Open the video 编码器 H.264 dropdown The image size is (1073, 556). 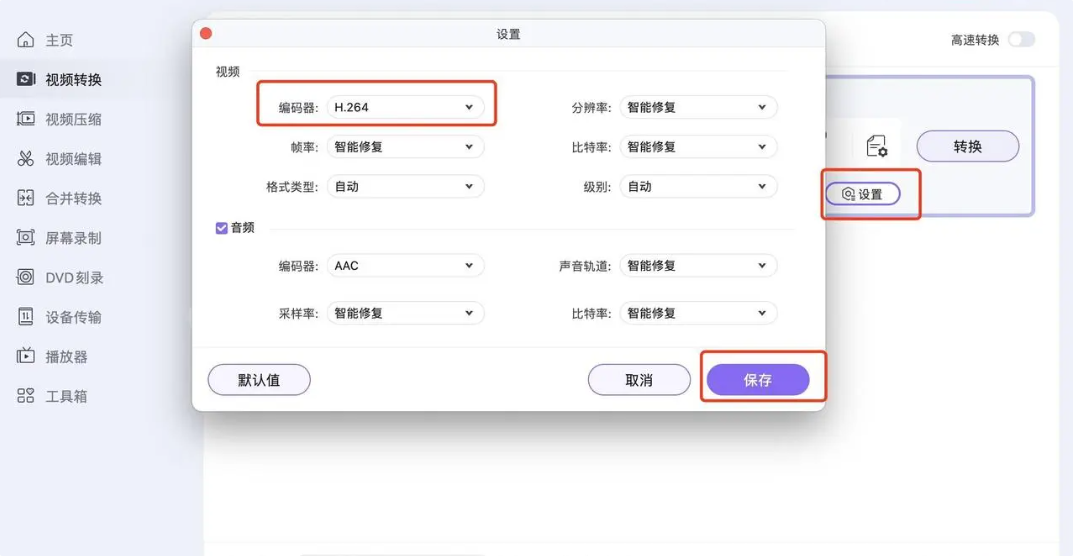pyautogui.click(x=405, y=107)
